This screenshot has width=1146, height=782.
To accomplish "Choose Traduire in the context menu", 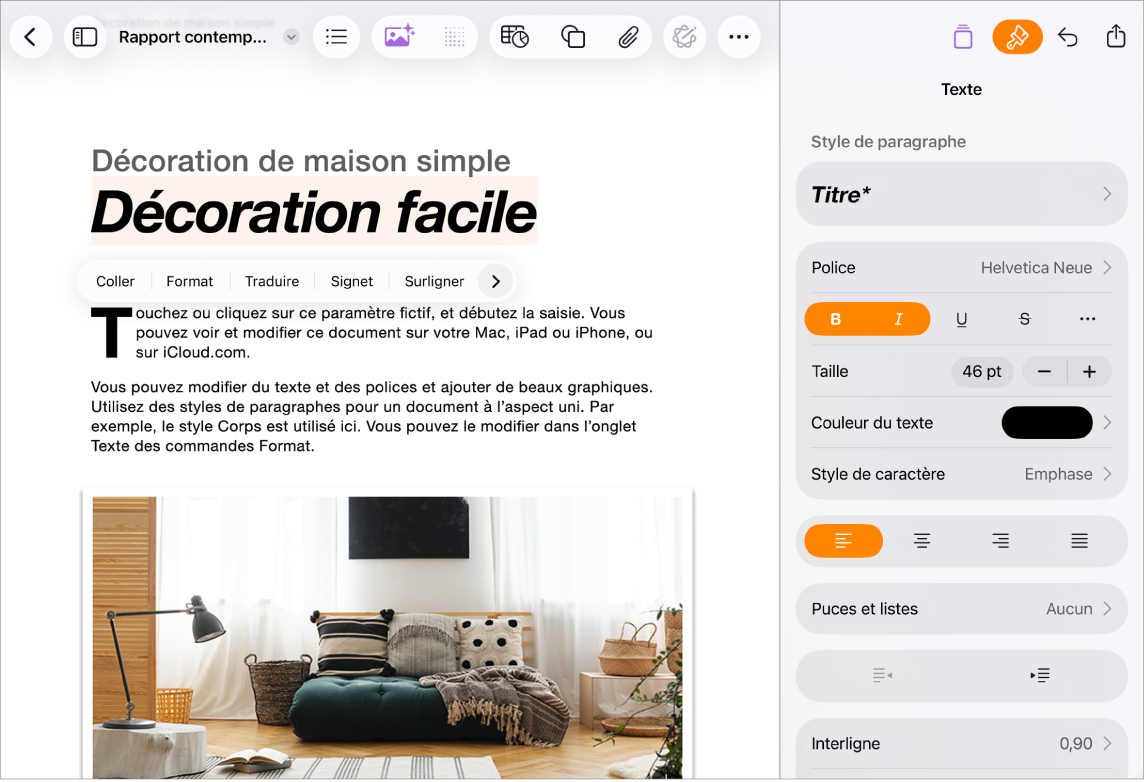I will point(272,282).
